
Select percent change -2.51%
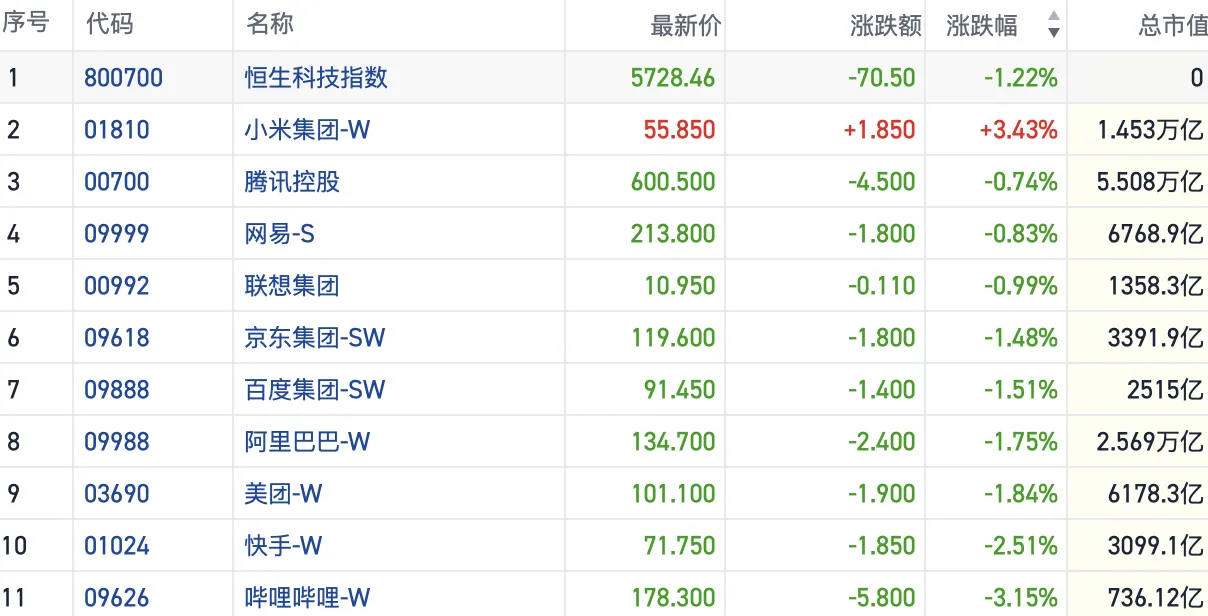coord(1022,546)
